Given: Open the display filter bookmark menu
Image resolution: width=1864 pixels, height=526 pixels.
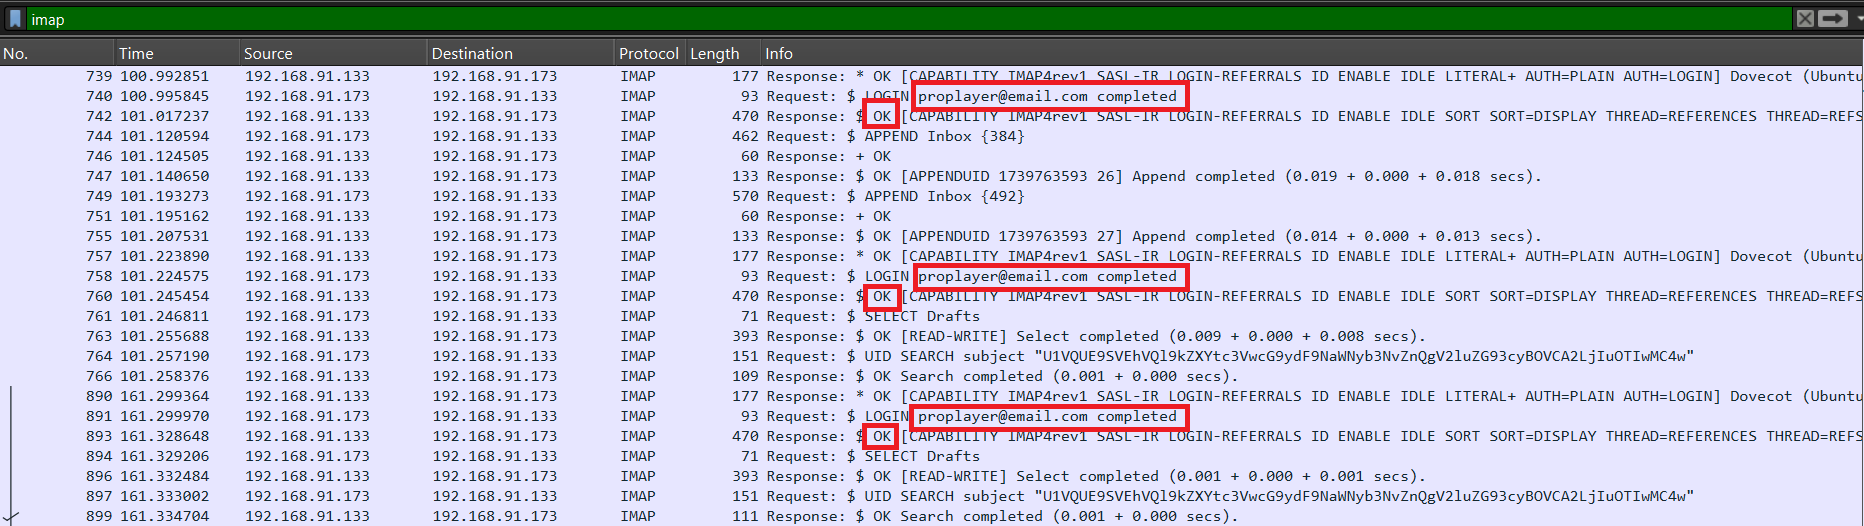Looking at the screenshot, I should [x=15, y=19].
